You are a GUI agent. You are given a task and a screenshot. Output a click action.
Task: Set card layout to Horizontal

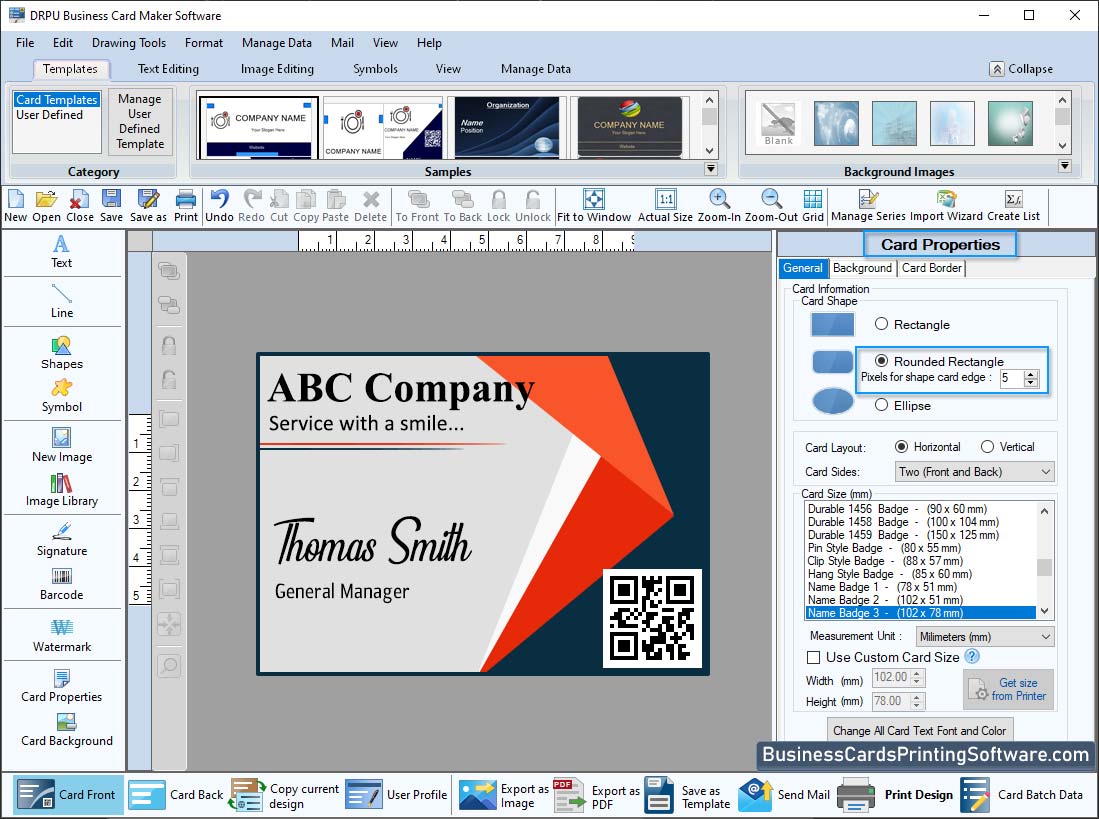click(901, 447)
